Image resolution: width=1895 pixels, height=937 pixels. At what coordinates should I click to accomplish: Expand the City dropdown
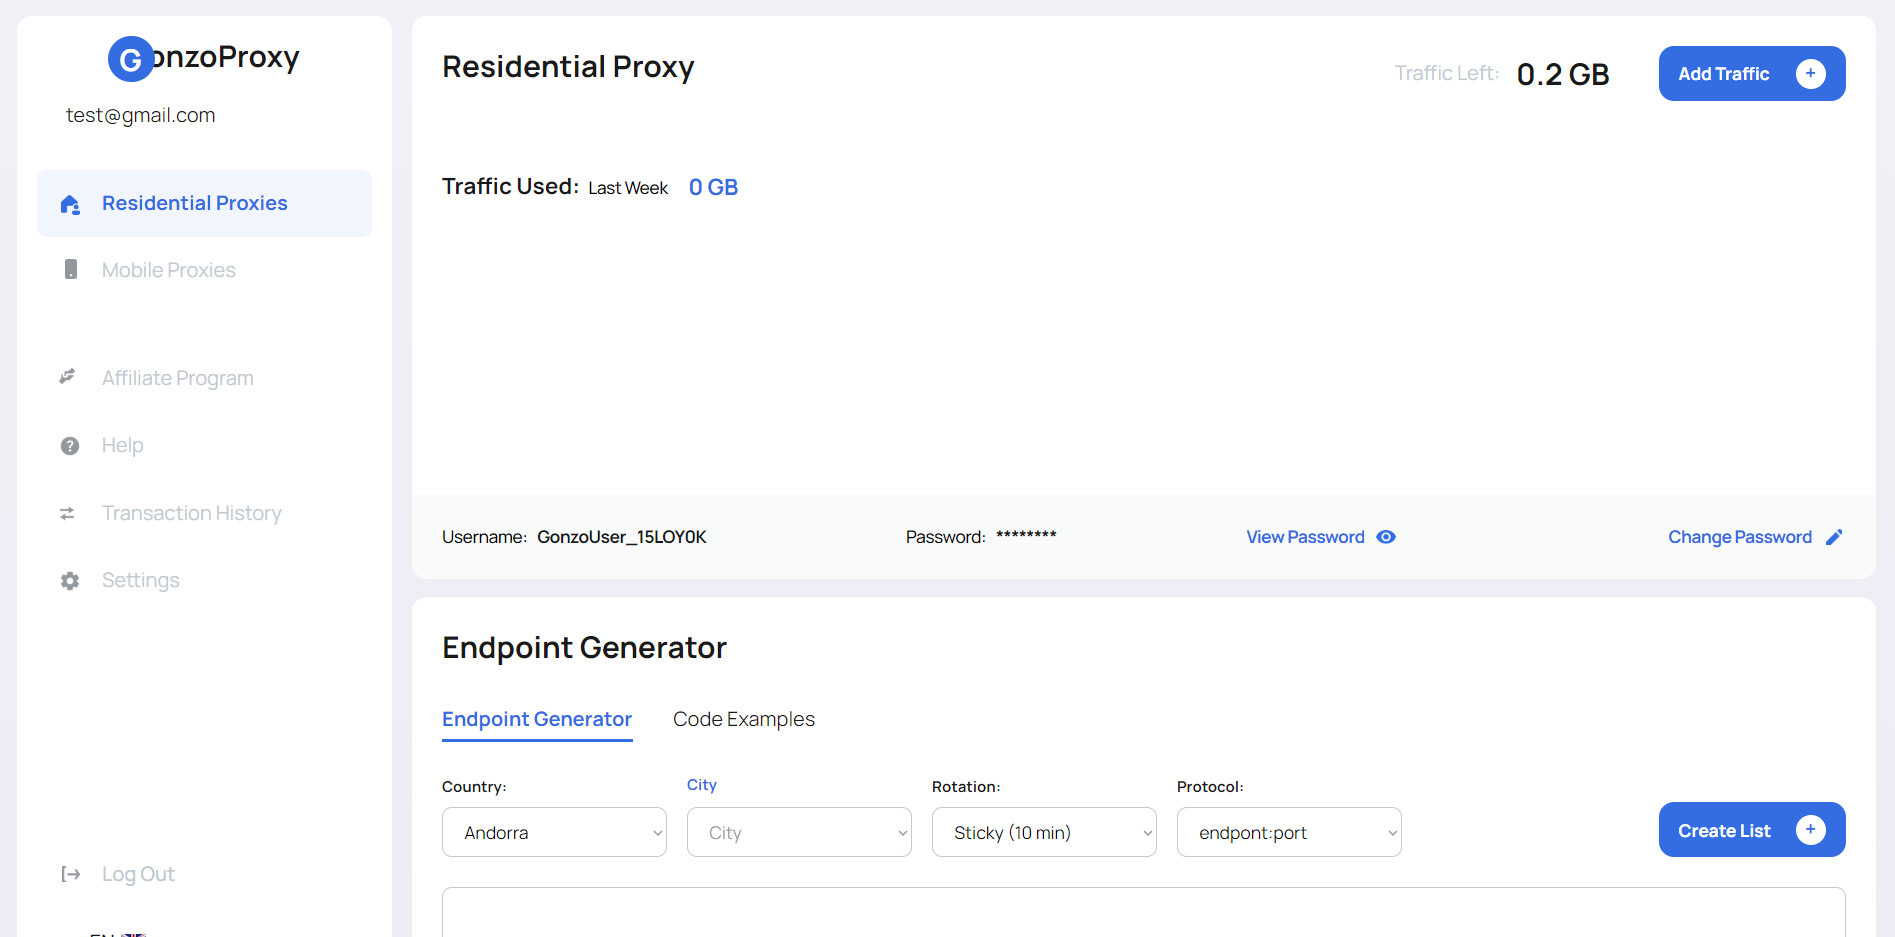(798, 832)
